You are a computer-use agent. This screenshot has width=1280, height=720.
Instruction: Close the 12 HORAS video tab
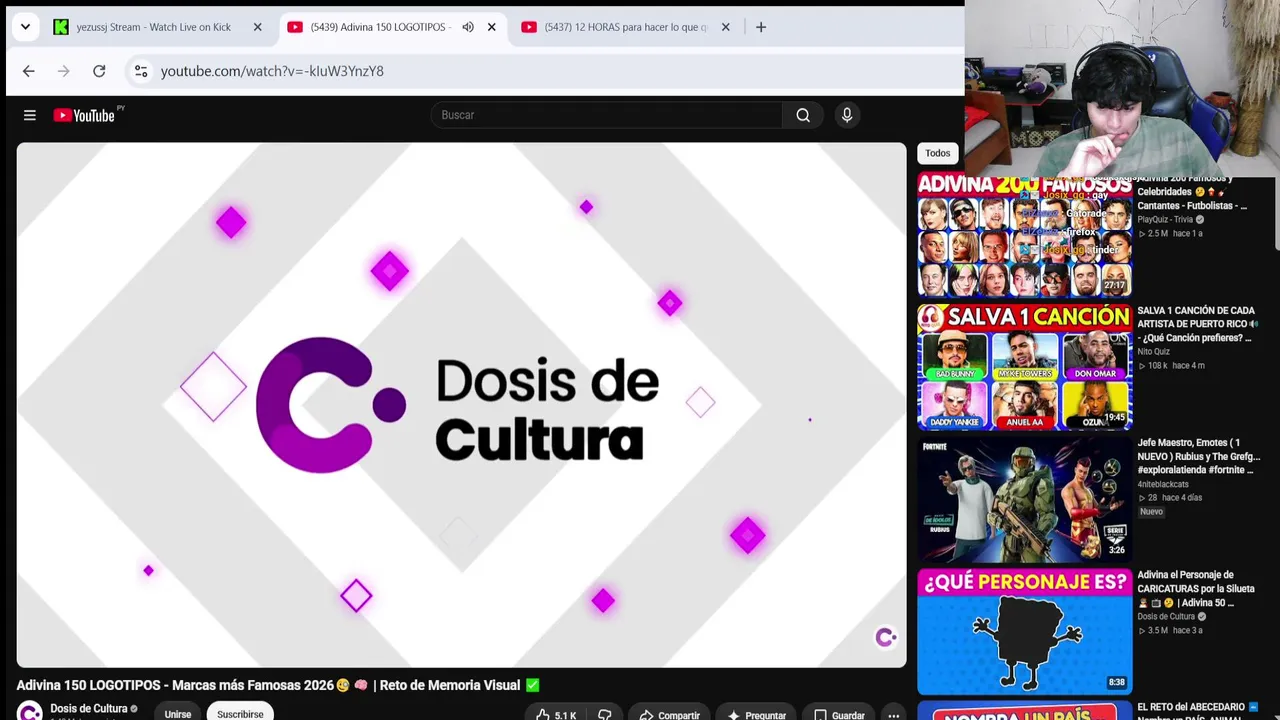pos(725,27)
